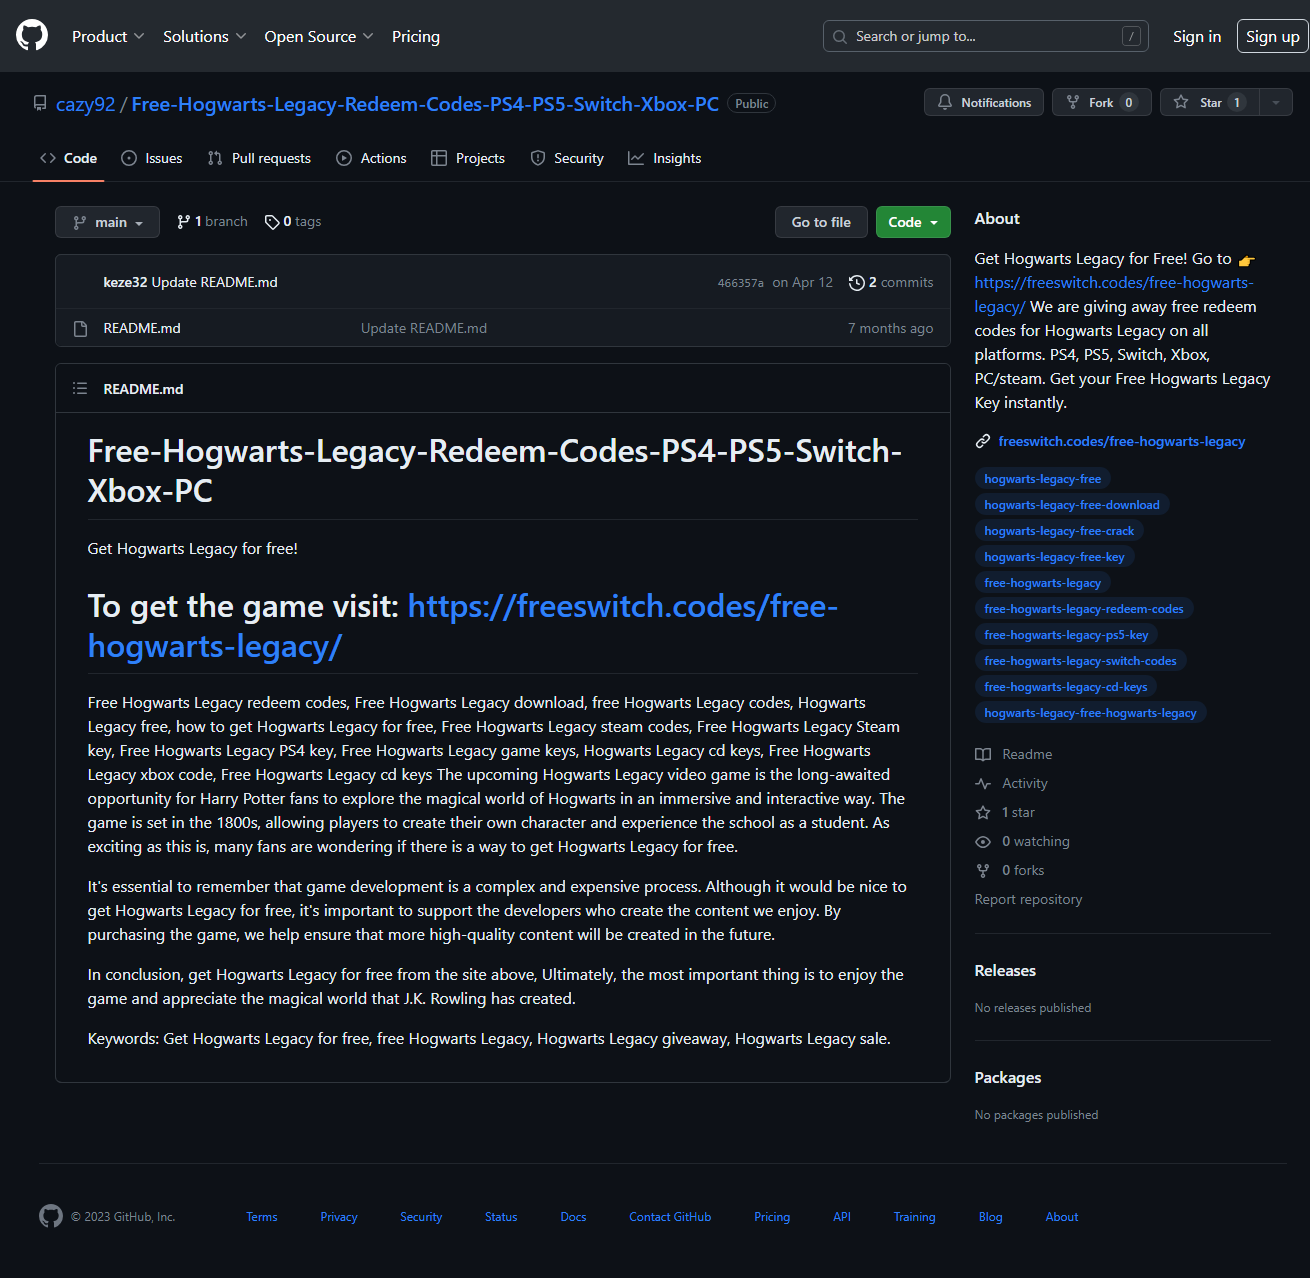Open the Pull requests tab
The image size is (1310, 1278).
click(x=259, y=158)
